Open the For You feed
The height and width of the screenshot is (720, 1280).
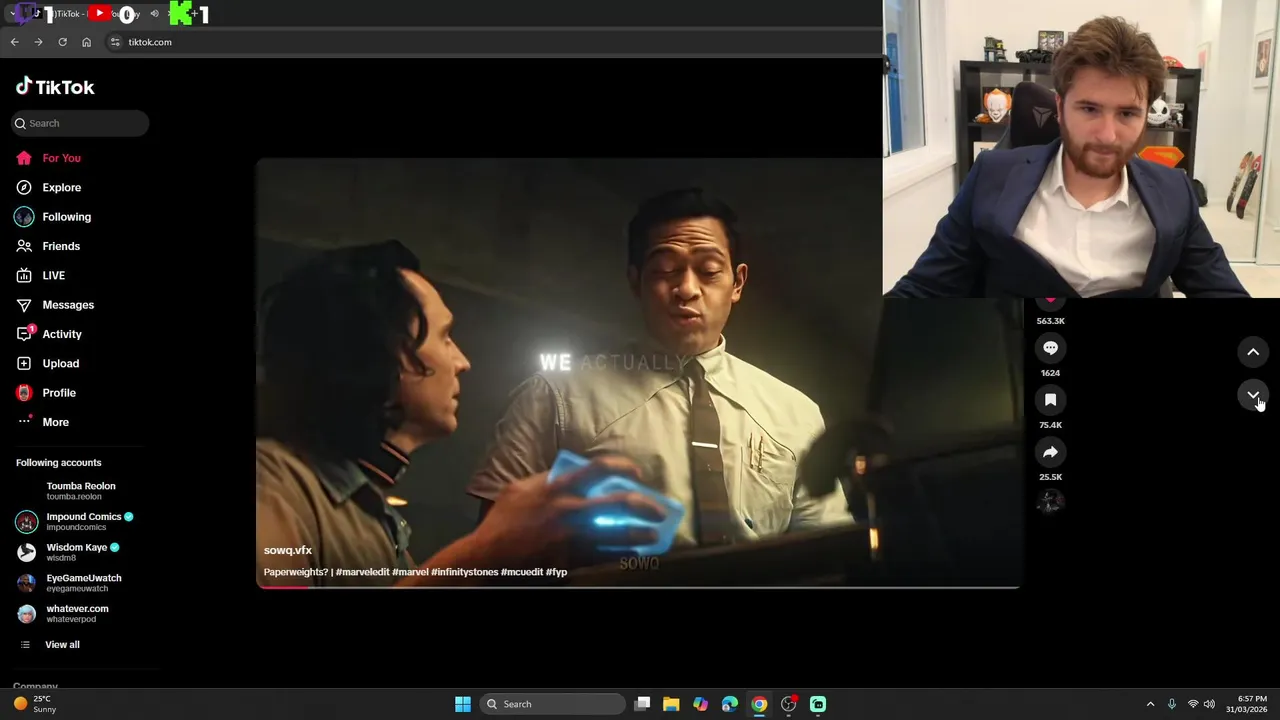48,158
